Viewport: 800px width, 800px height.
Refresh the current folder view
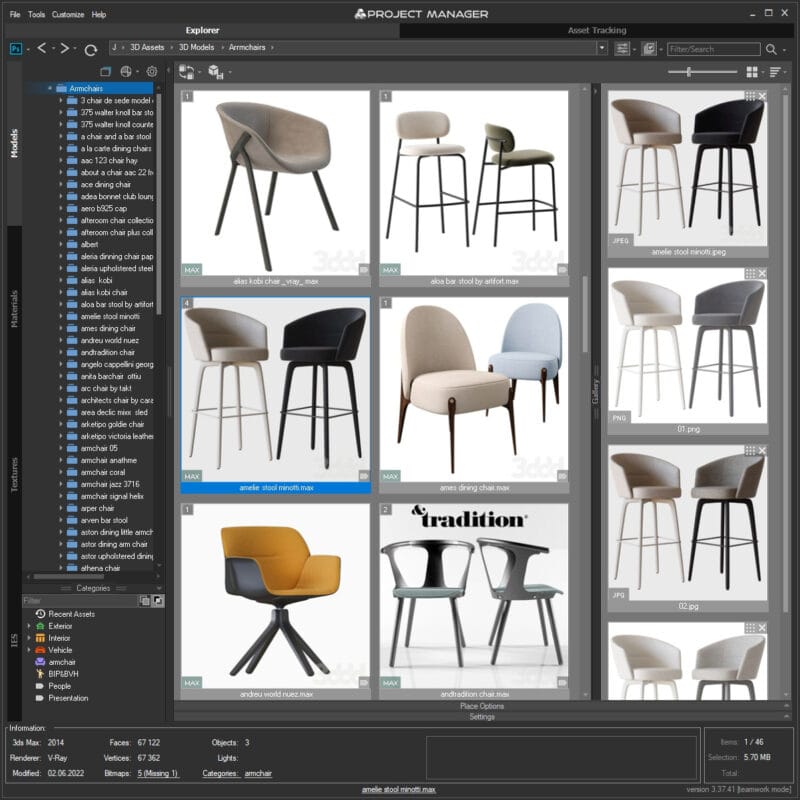pyautogui.click(x=91, y=49)
